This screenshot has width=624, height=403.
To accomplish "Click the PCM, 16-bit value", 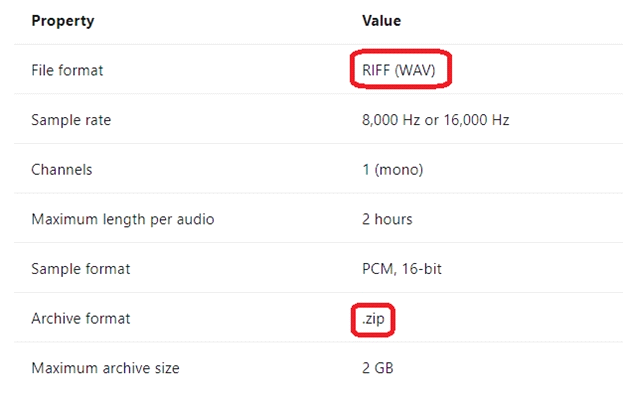I will point(402,269).
